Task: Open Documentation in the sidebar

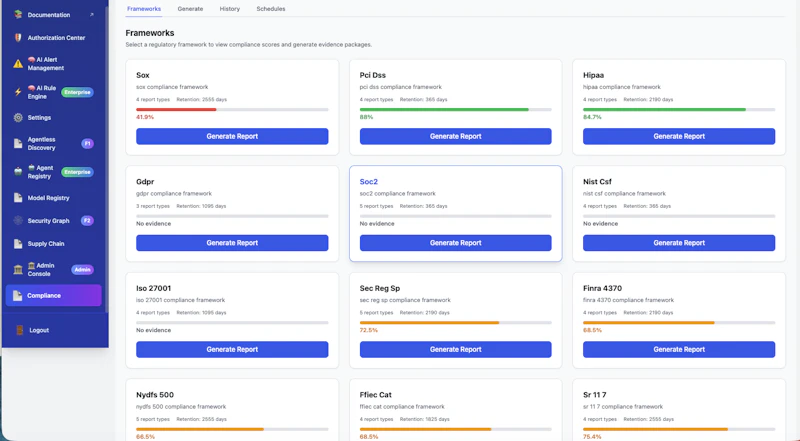Action: [x=54, y=15]
